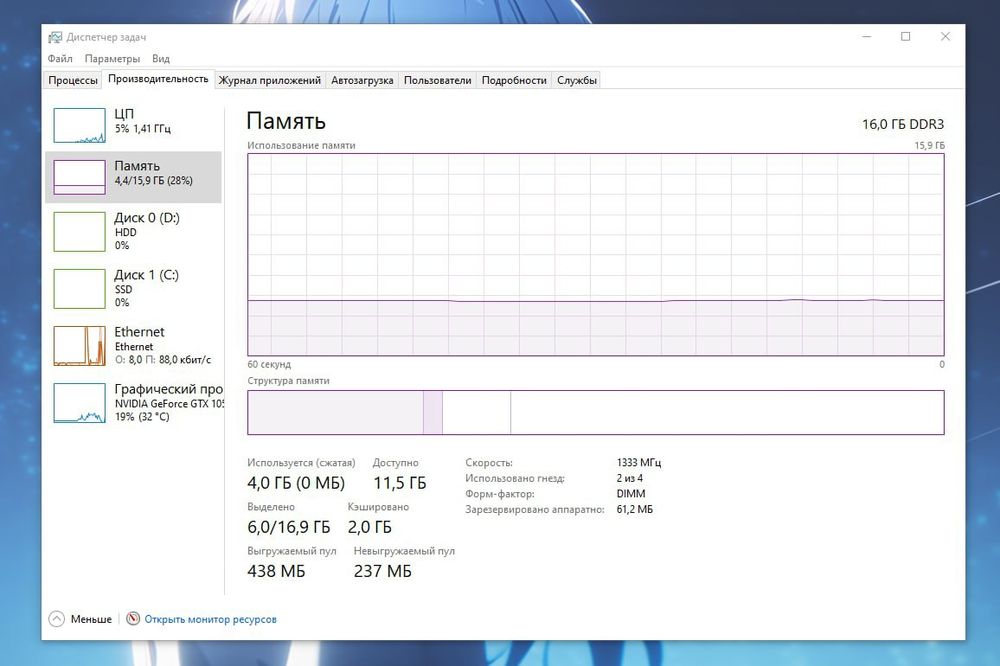Select the Память mini graph thumbnail
1000x666 pixels.
click(80, 177)
